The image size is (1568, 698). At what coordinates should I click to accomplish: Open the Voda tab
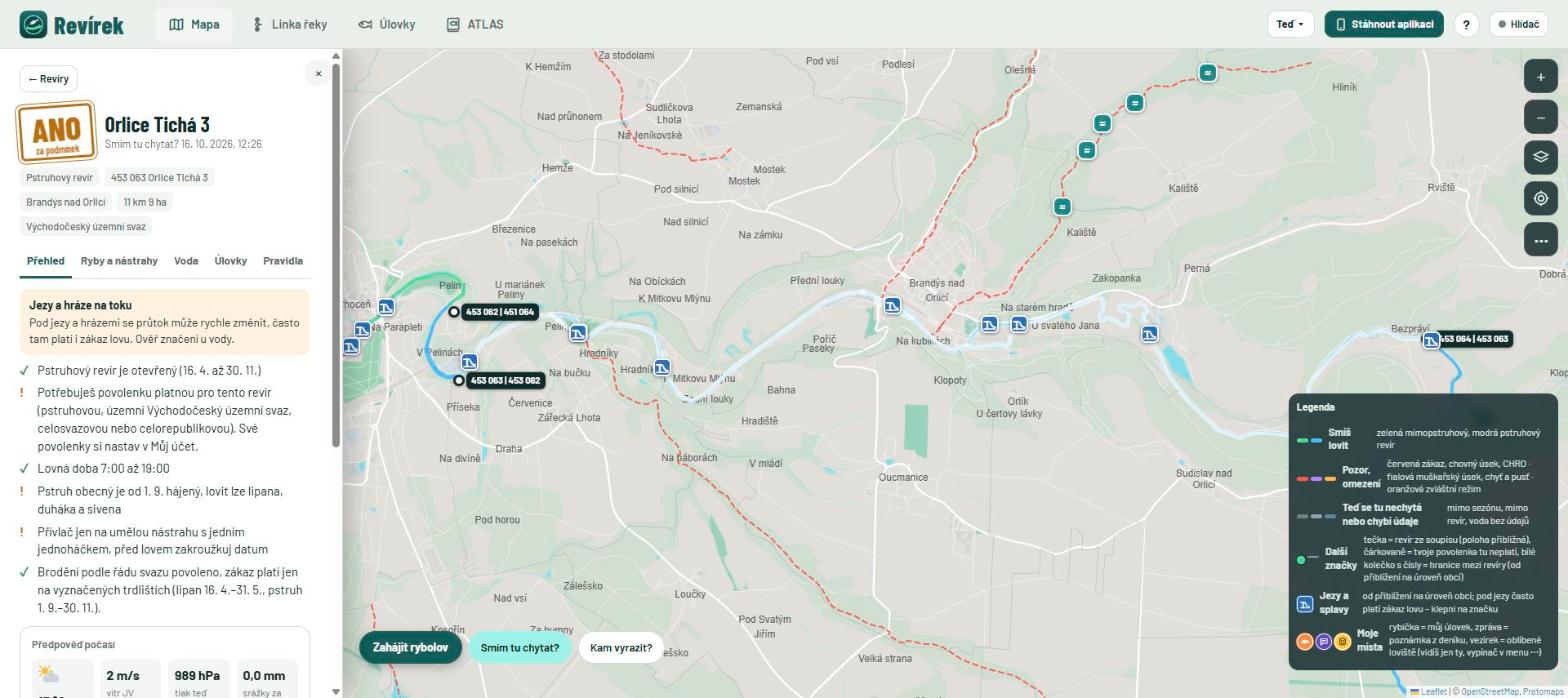coord(186,261)
